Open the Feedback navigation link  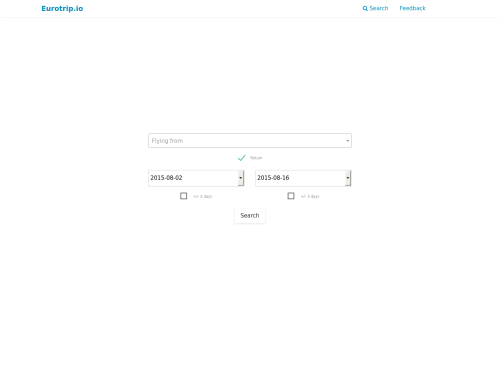point(412,8)
